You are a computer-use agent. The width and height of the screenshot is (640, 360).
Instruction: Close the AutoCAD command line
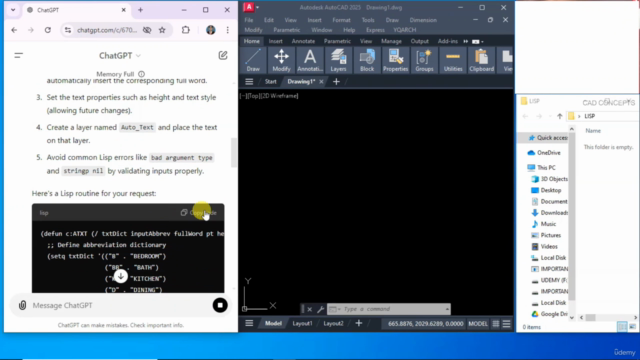click(x=309, y=309)
